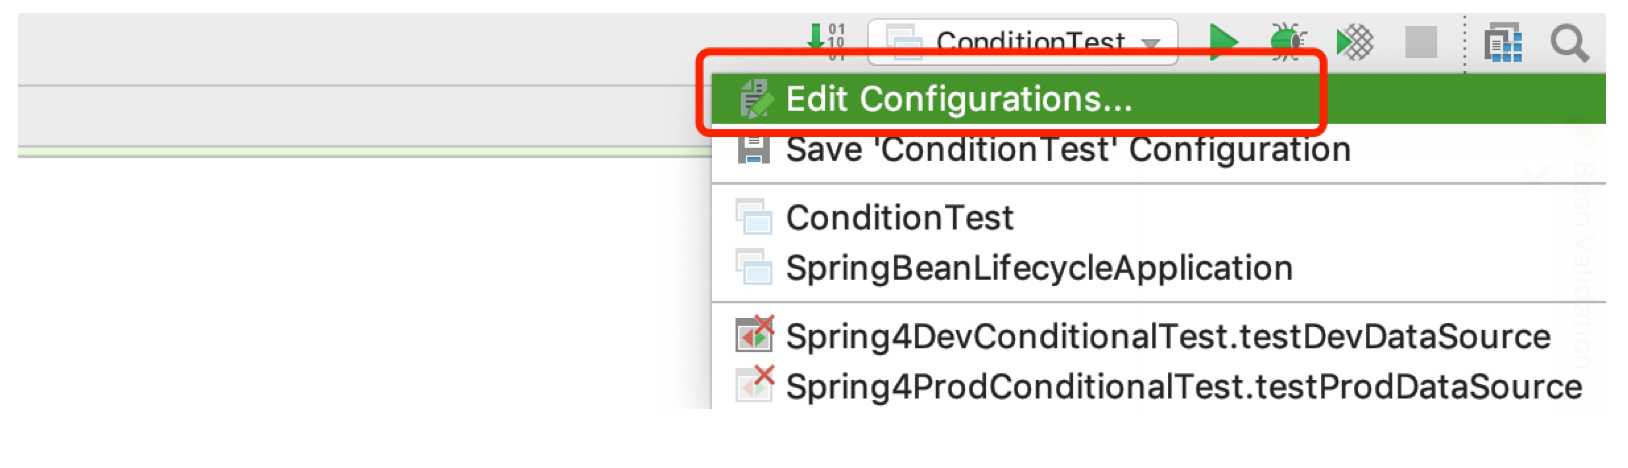The height and width of the screenshot is (468, 1628).
Task: Select Spring4ProdConditionalTest.testProdDataSource configuration
Action: tap(1183, 386)
